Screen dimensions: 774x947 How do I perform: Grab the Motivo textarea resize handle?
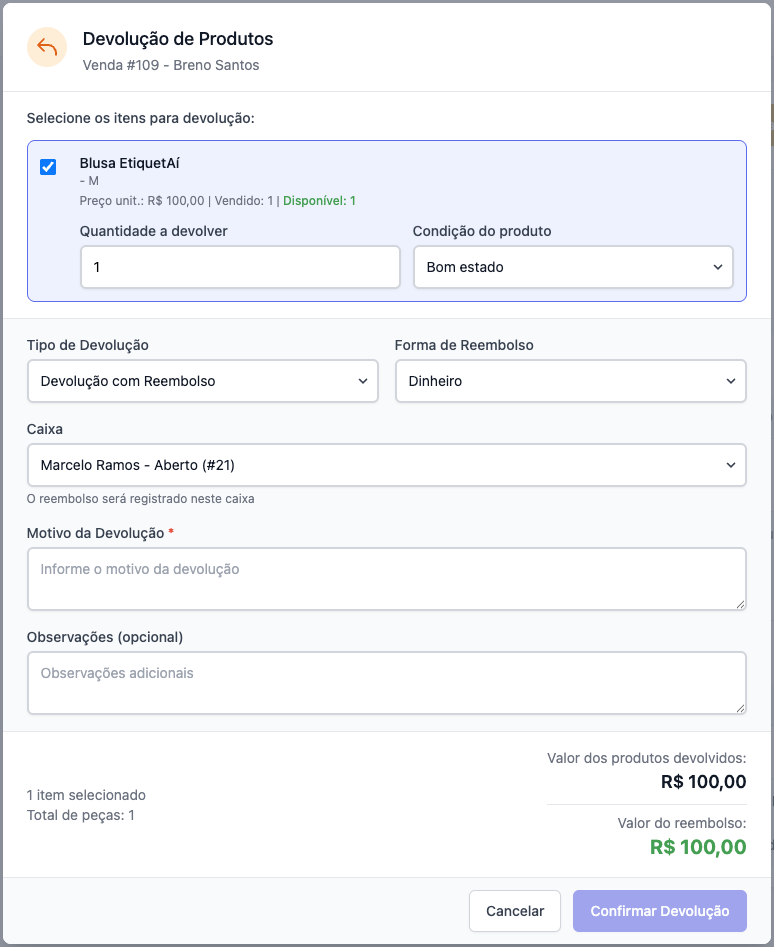pos(740,604)
